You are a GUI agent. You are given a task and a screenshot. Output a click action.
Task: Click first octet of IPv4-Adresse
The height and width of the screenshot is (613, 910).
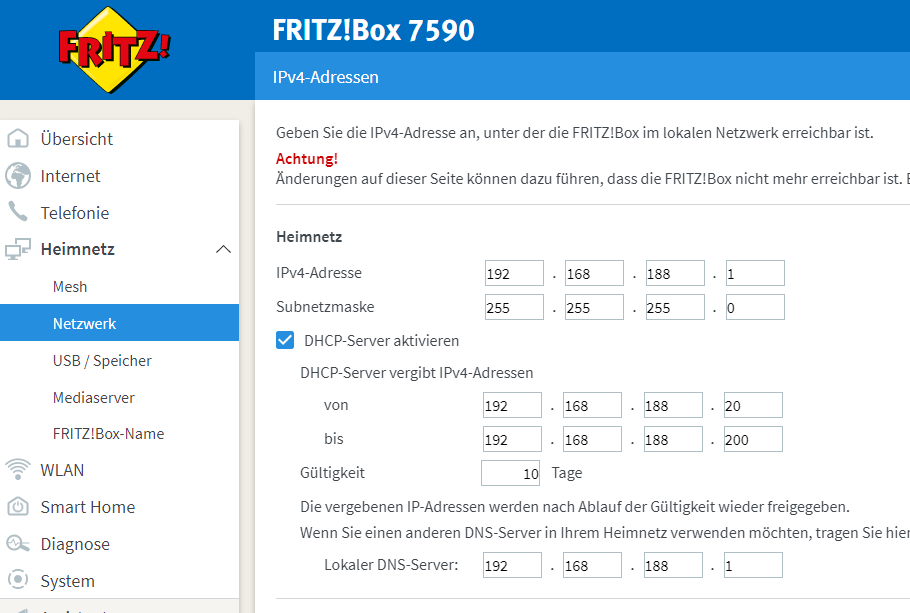[514, 273]
